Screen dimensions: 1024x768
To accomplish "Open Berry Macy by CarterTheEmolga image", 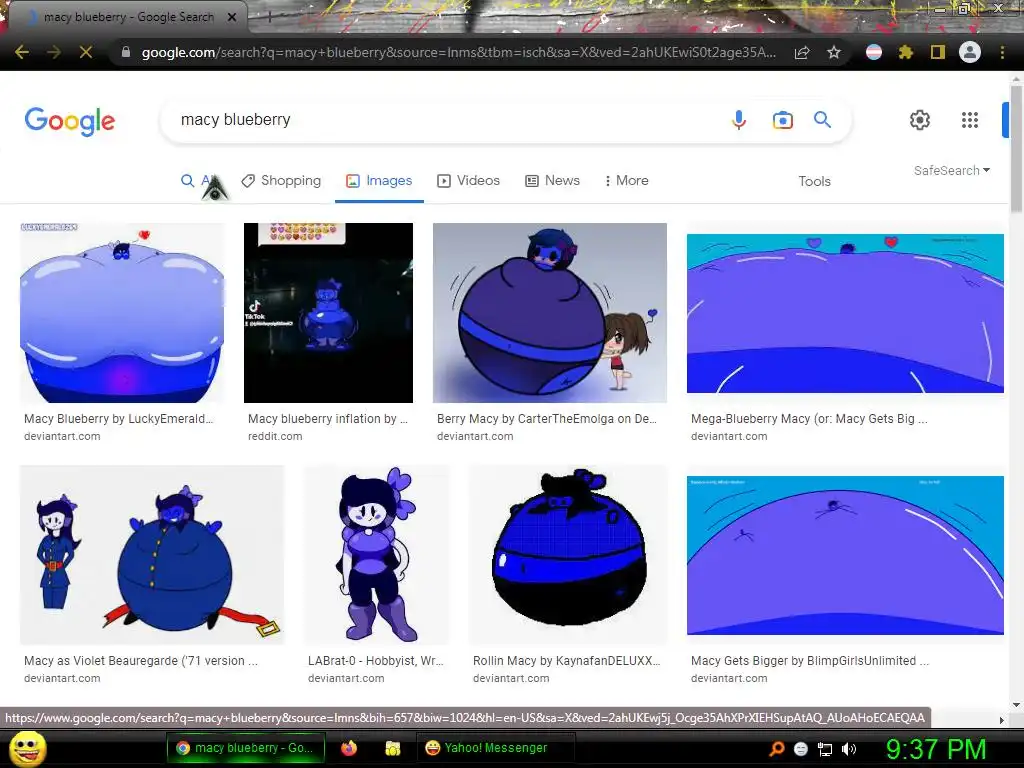I will (550, 313).
